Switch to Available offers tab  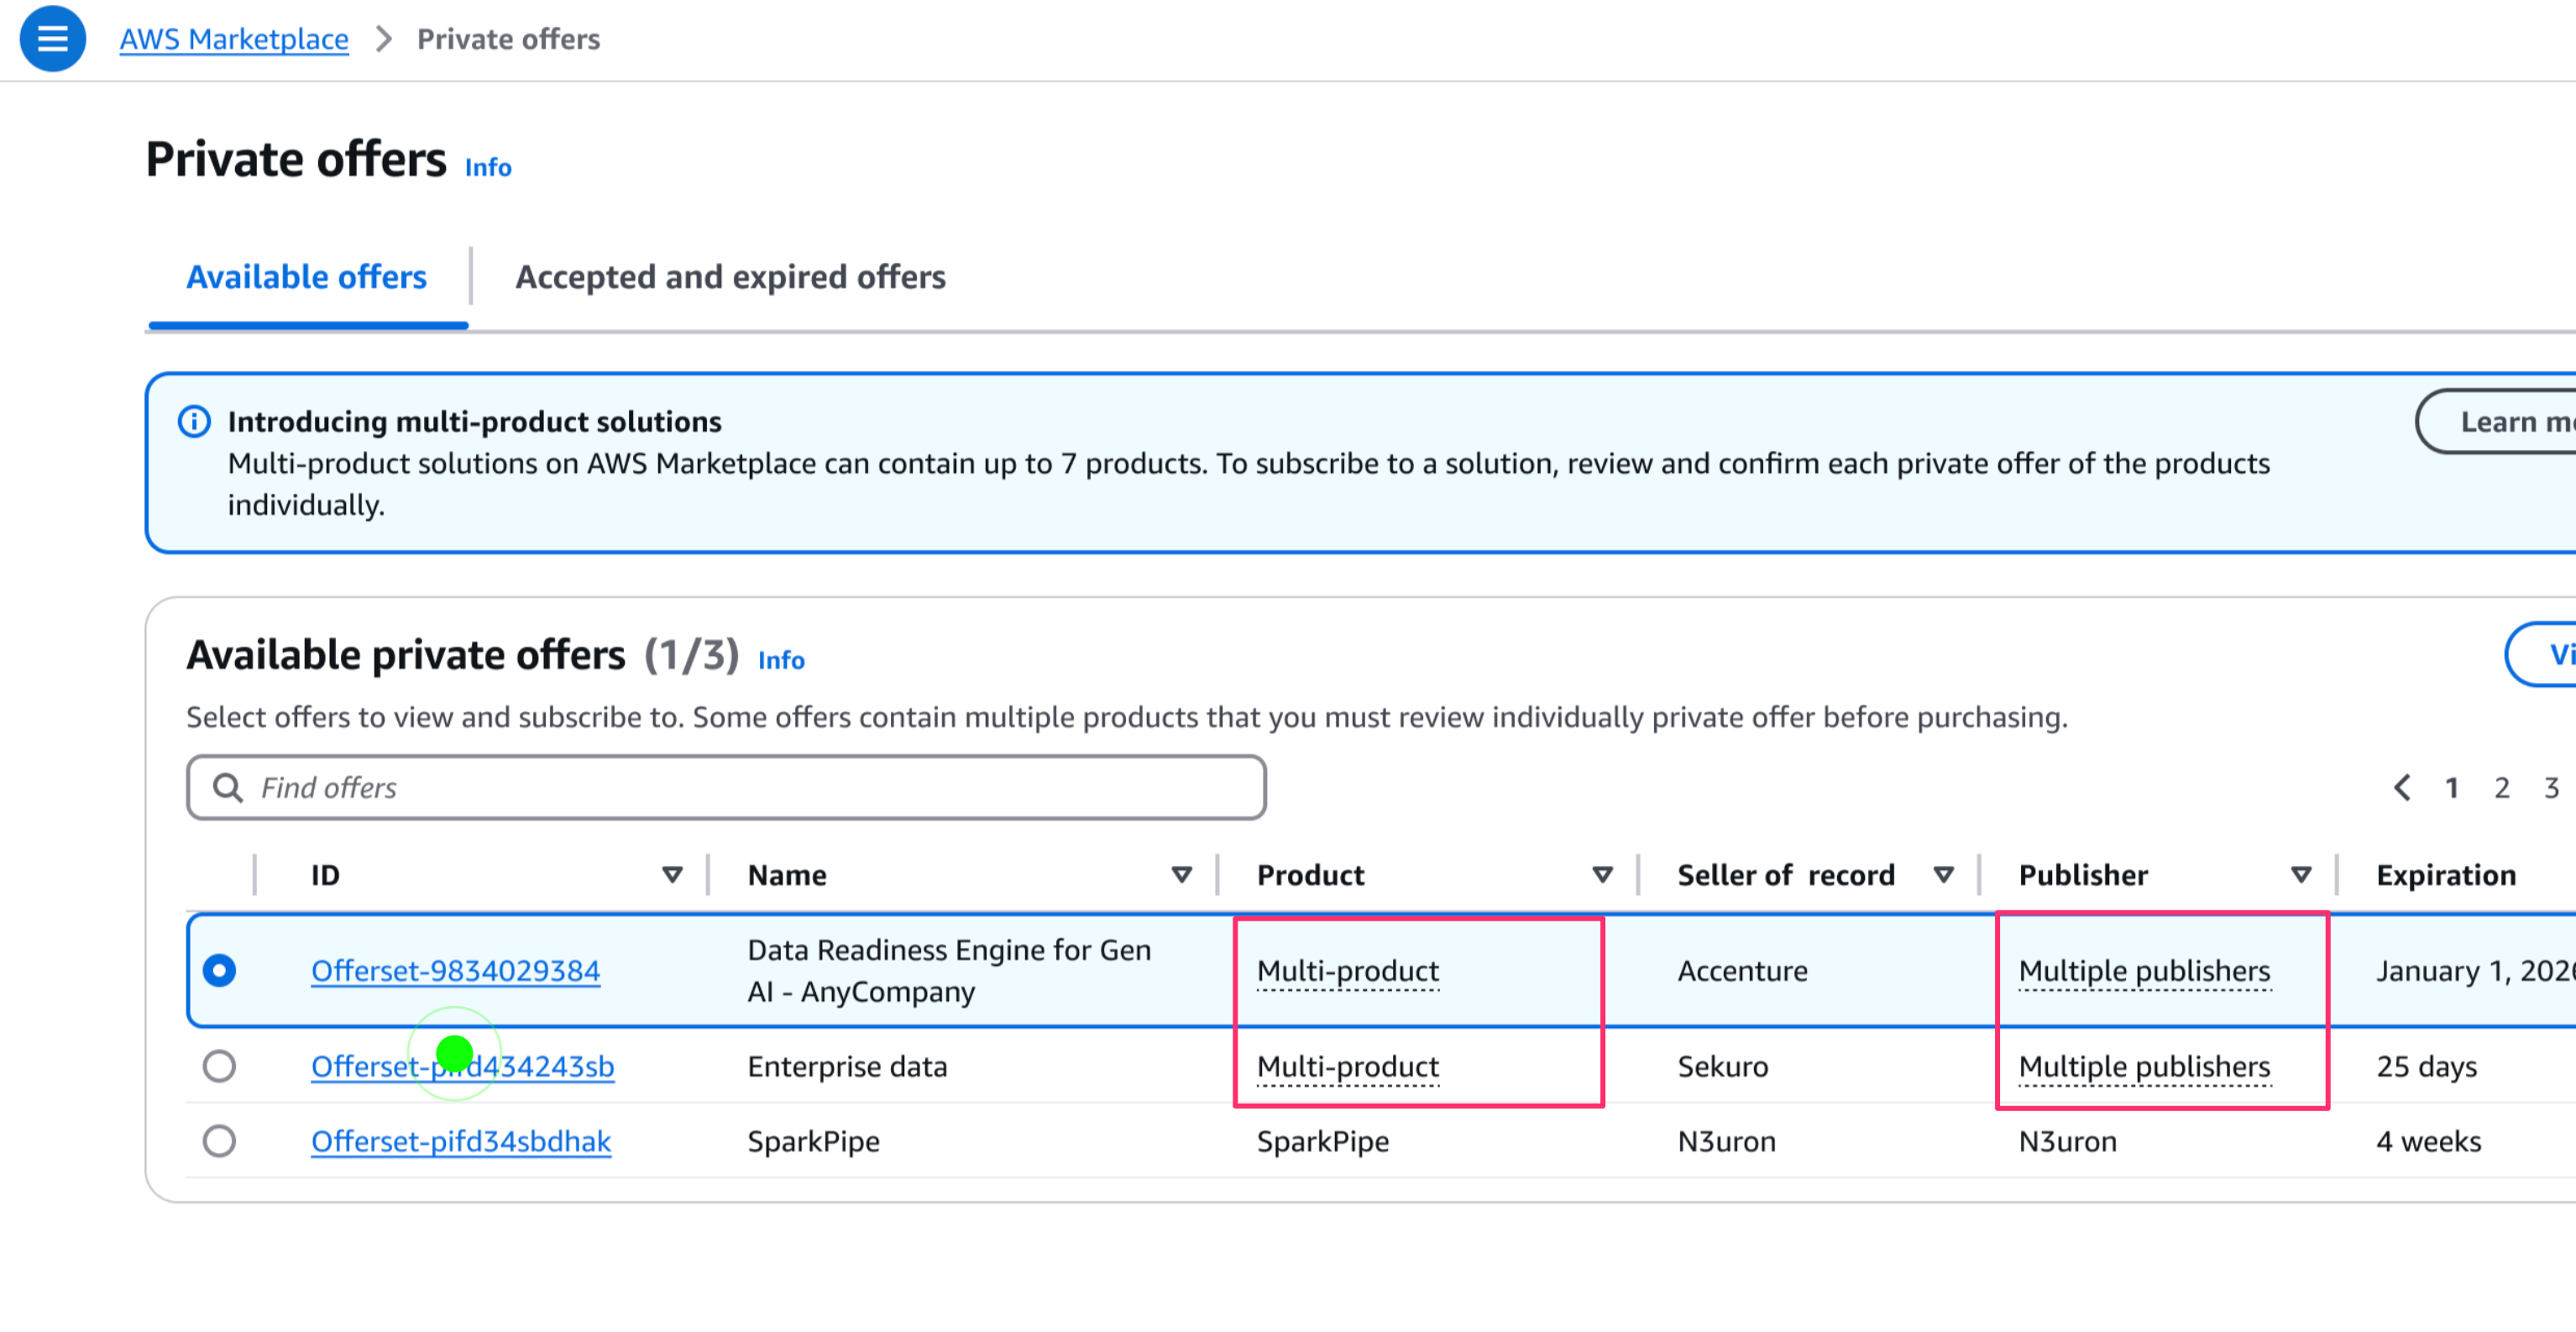pos(307,277)
